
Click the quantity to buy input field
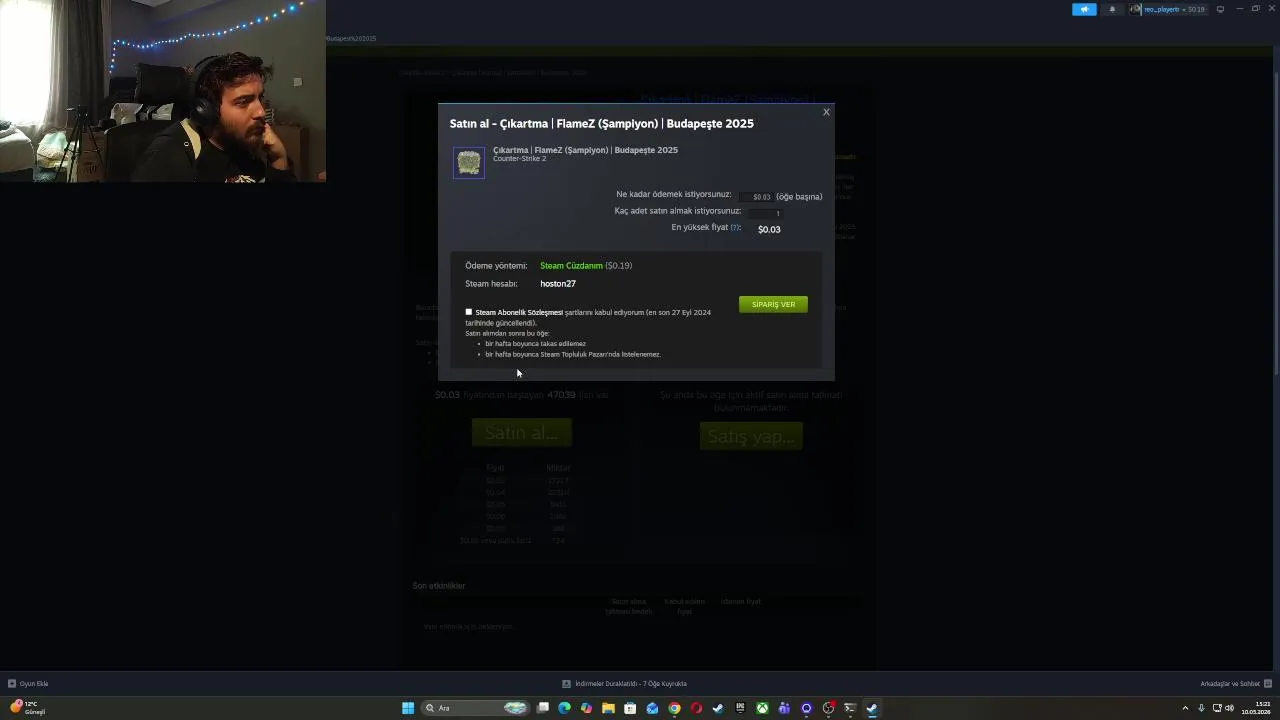tap(765, 213)
